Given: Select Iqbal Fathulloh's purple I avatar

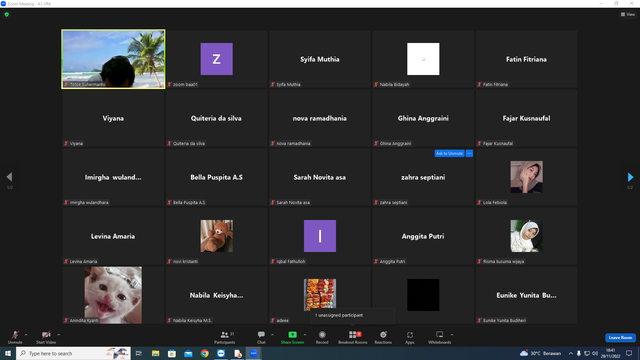Looking at the screenshot, I should 320,236.
